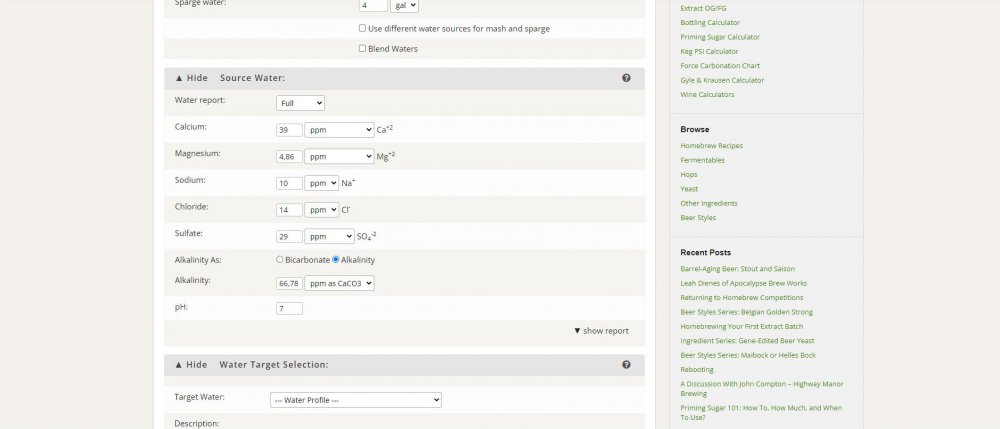
Task: Expand the show report toggle
Action: coord(601,331)
